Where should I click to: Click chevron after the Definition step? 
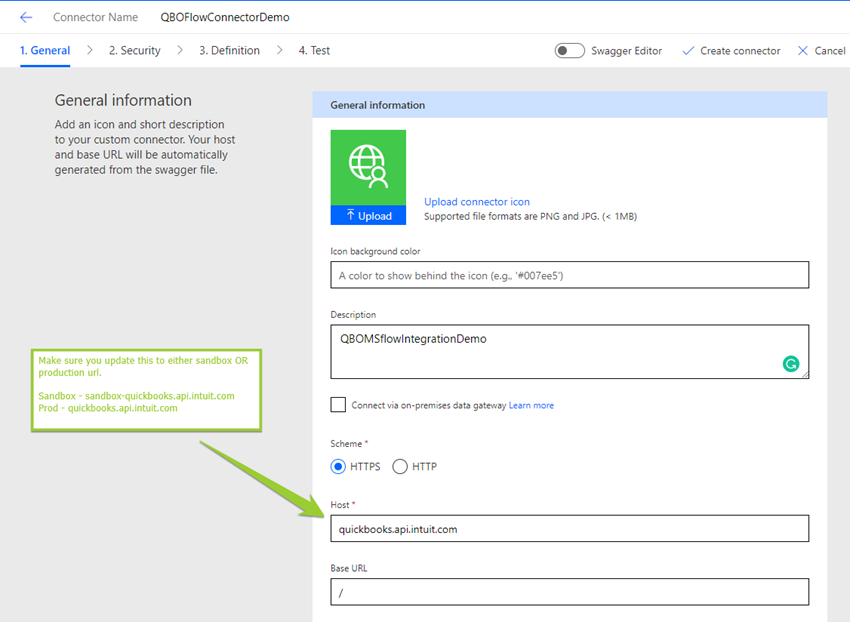[279, 50]
